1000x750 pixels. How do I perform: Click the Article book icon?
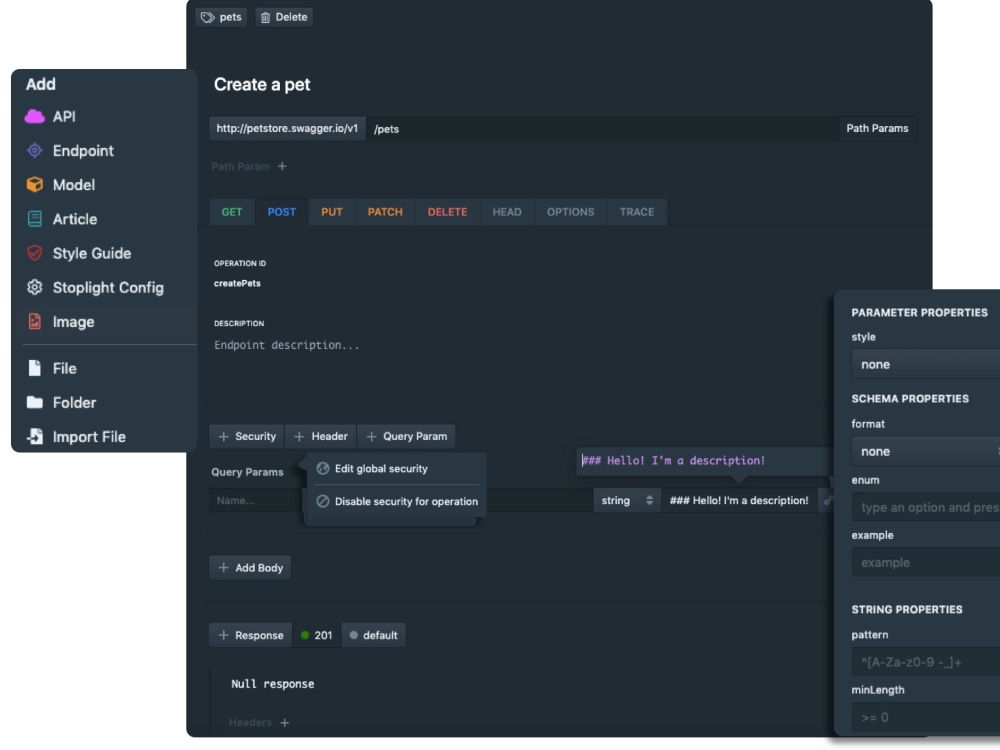[34, 219]
